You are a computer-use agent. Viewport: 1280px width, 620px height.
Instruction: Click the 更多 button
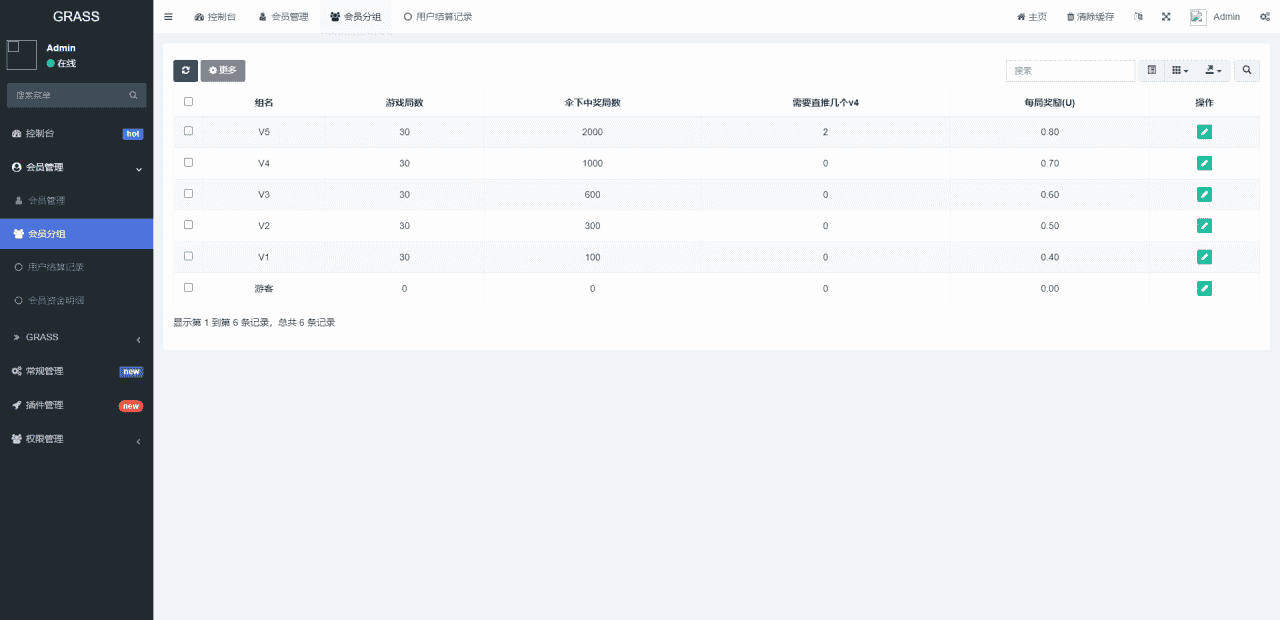pos(222,70)
